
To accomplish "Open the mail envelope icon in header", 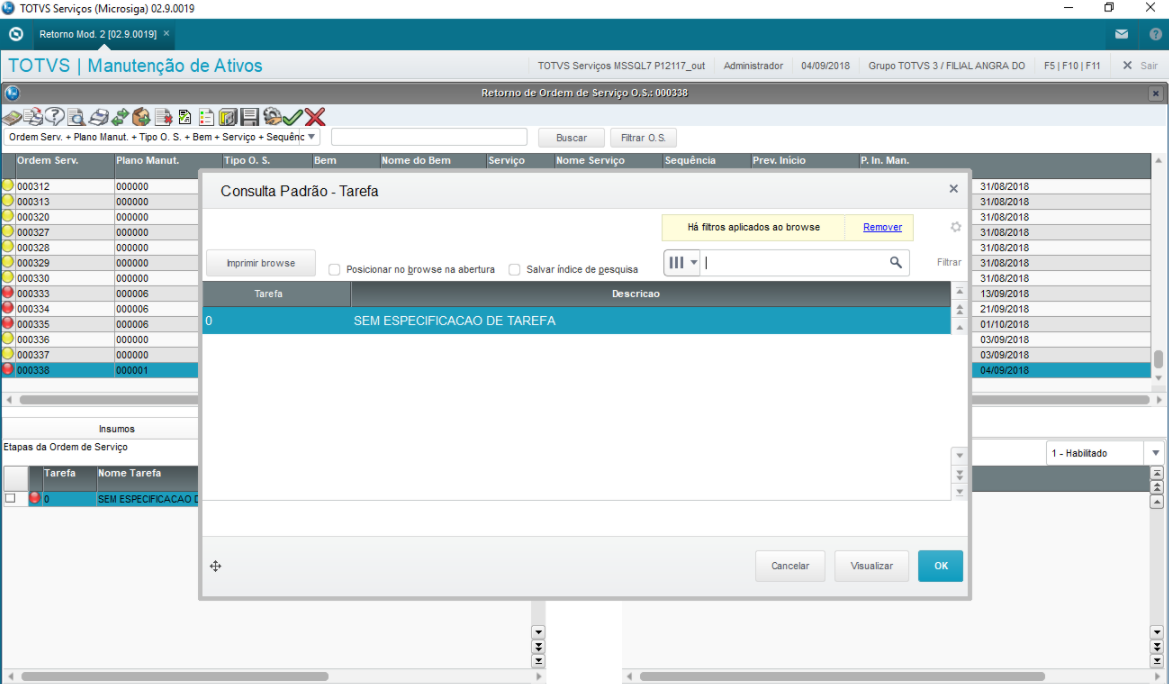I will [1121, 34].
